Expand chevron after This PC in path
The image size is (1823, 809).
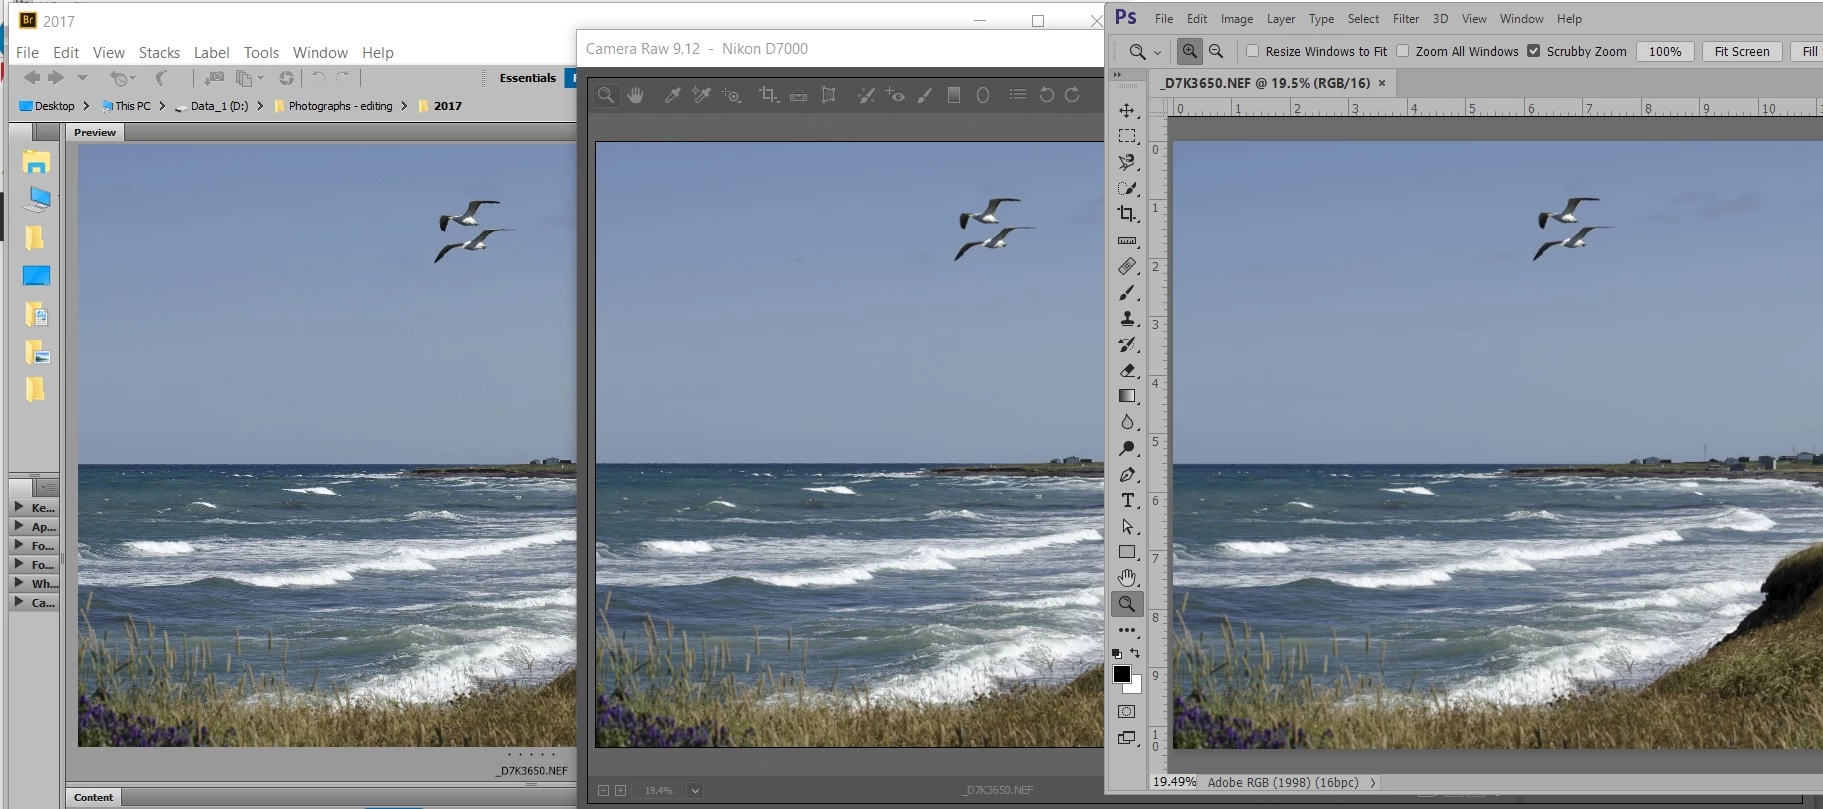click(161, 106)
